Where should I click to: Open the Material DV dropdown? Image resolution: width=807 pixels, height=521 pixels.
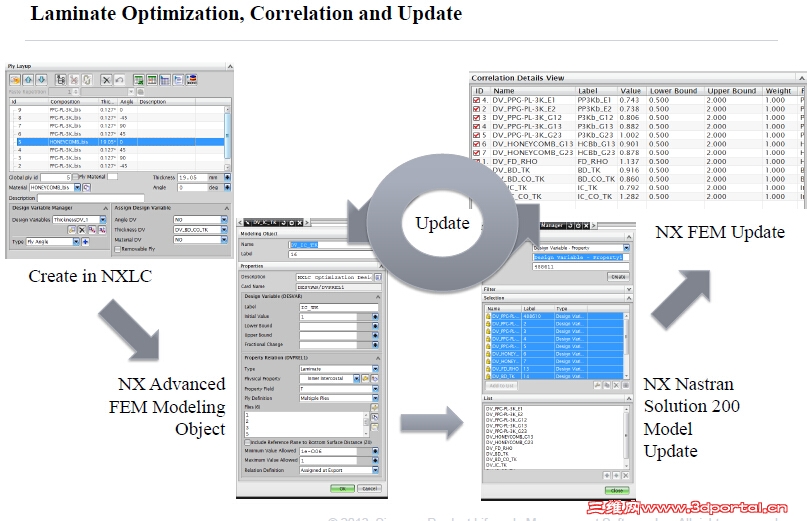[x=224, y=239]
